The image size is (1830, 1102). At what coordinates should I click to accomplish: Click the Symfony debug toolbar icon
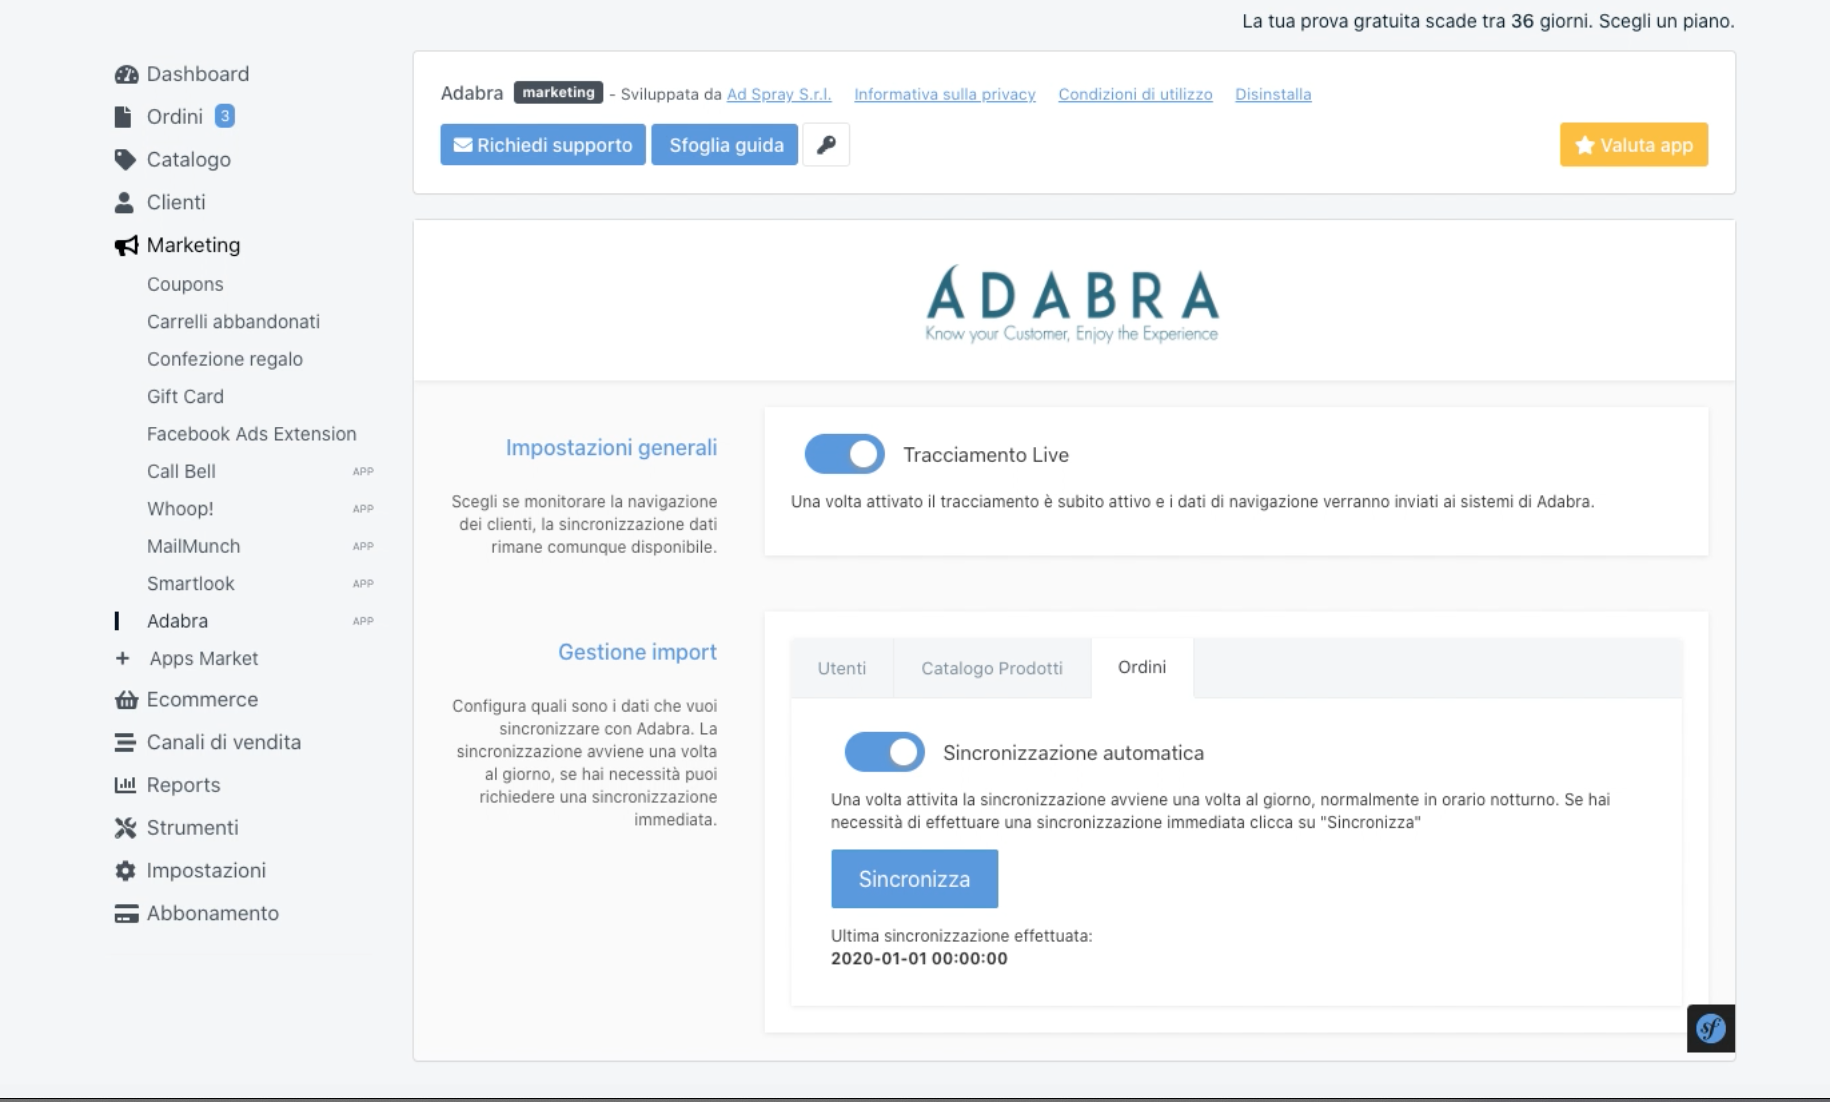1711,1028
